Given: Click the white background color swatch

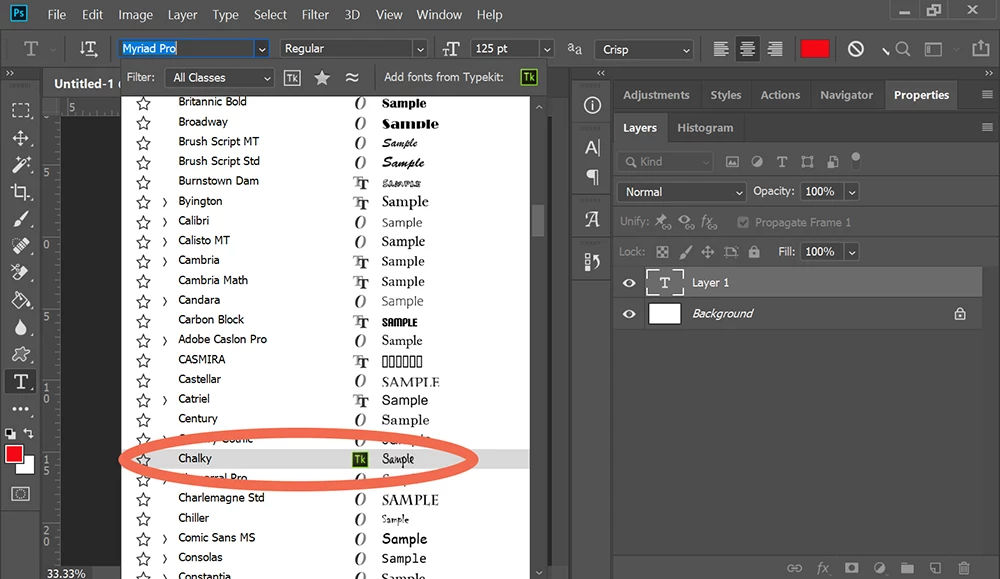Looking at the screenshot, I should tap(27, 467).
